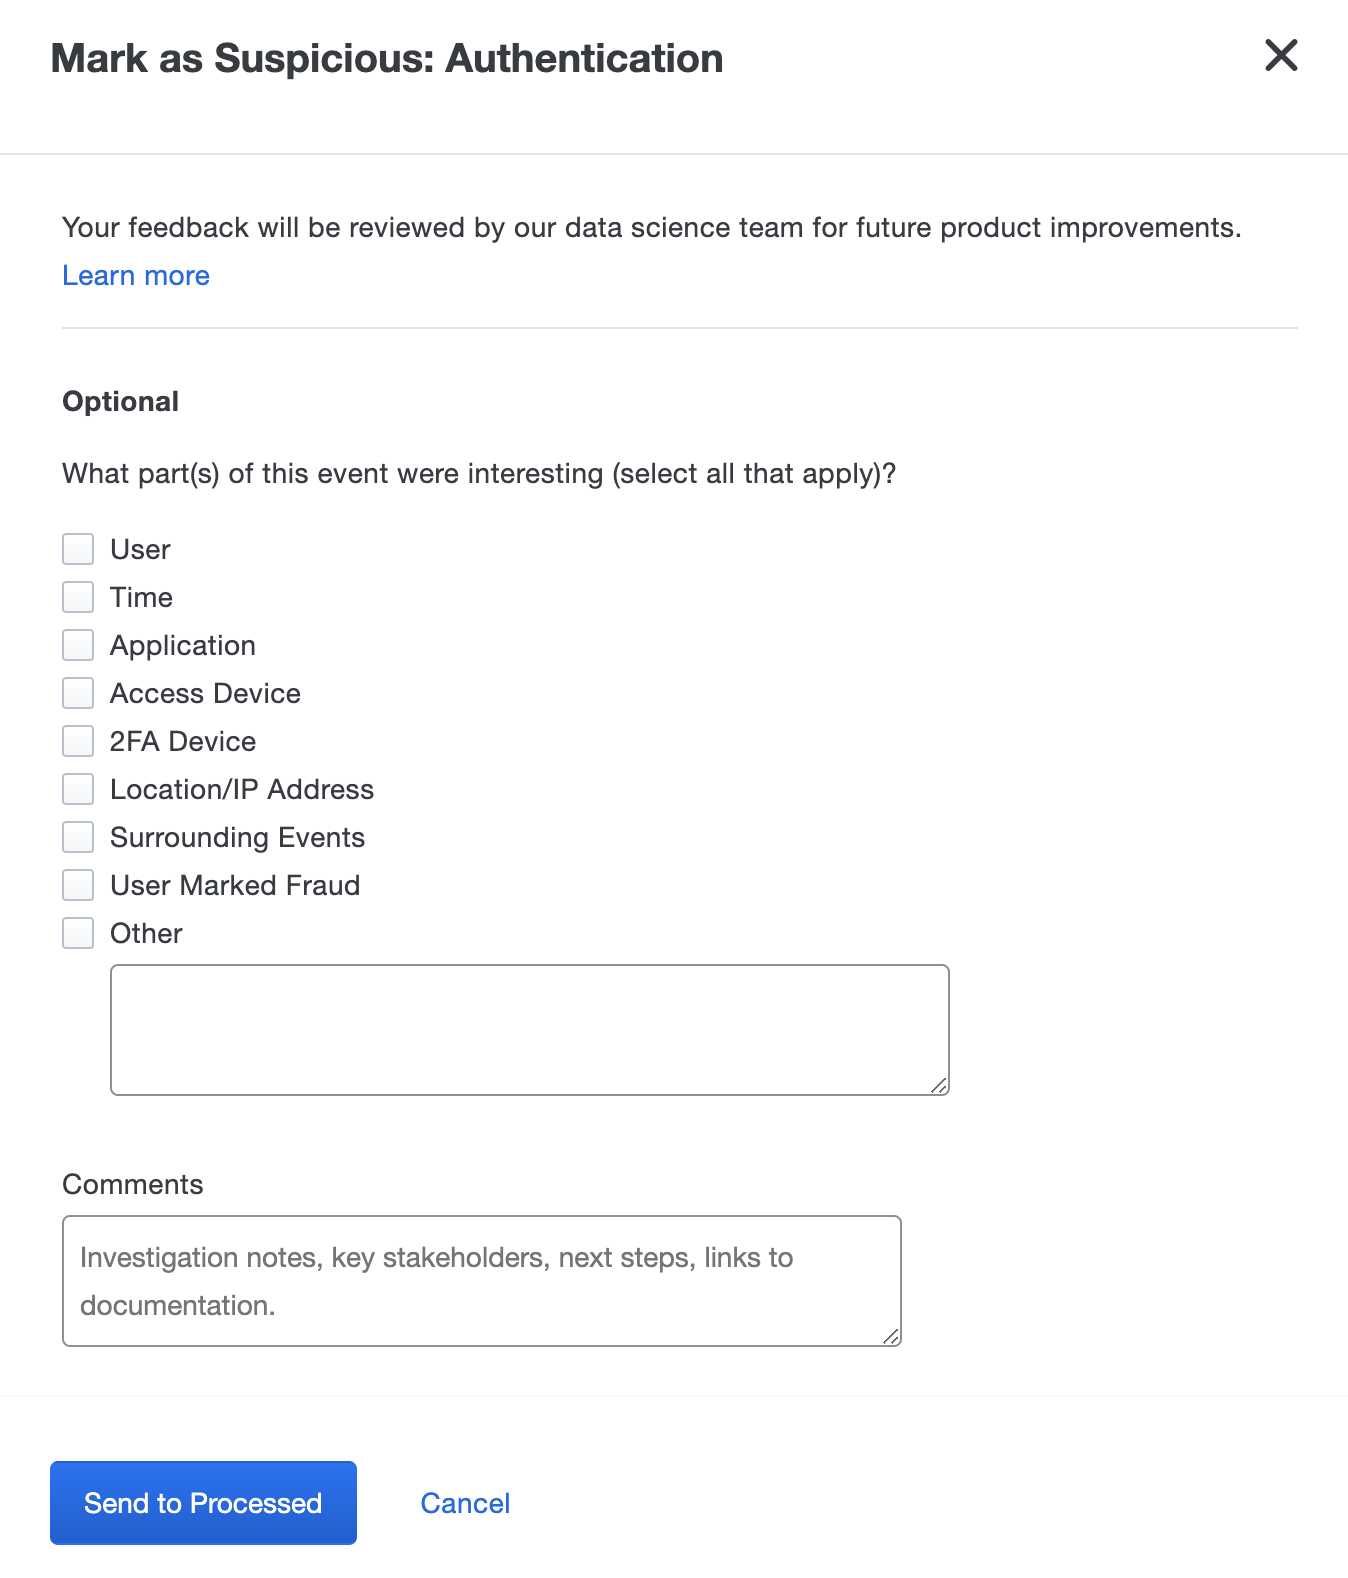
Task: Click the text area below Other
Action: click(529, 1028)
